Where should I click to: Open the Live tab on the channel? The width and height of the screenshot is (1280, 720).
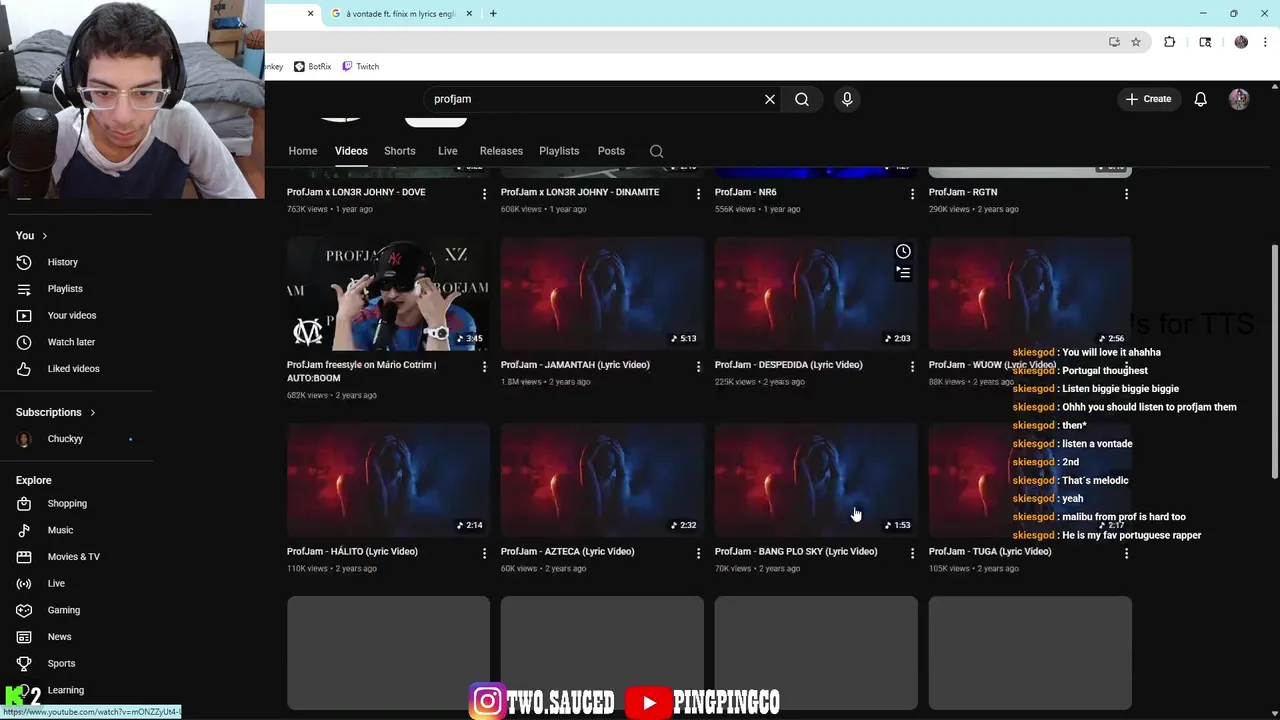448,151
